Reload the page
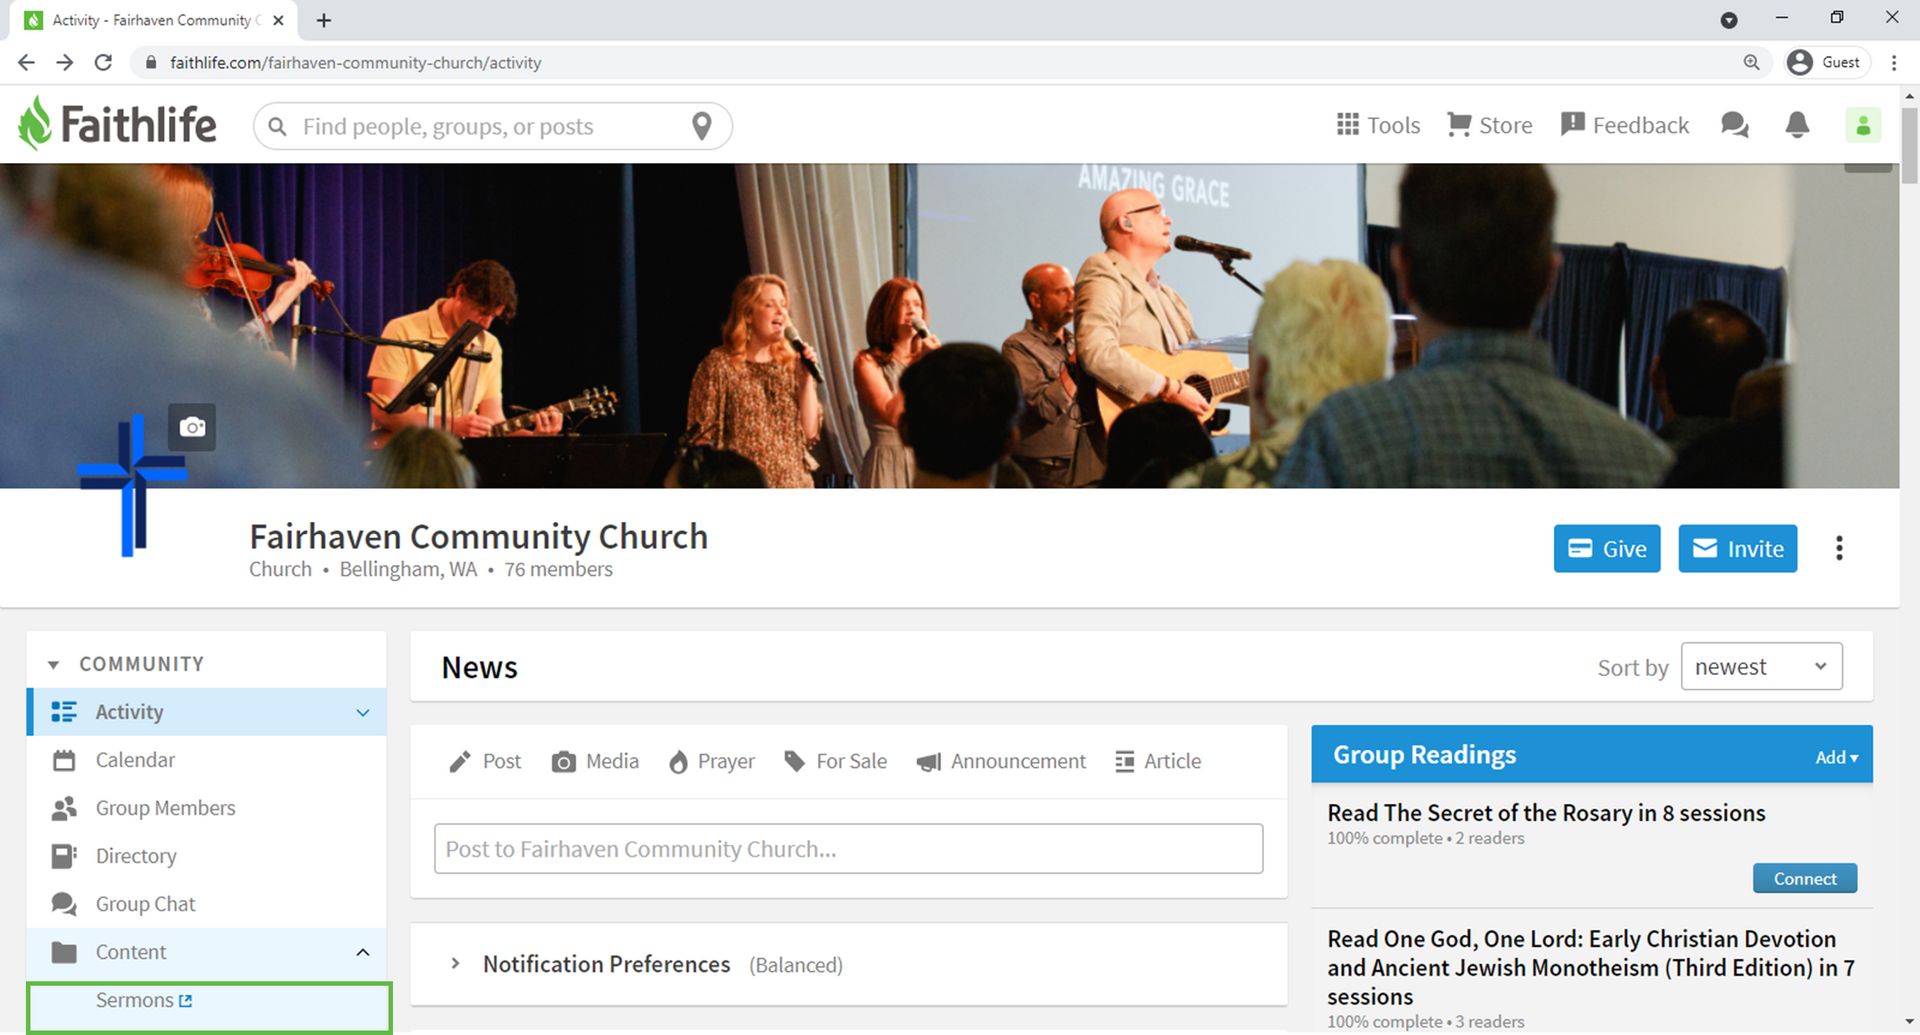Image resolution: width=1920 pixels, height=1035 pixels. click(103, 62)
